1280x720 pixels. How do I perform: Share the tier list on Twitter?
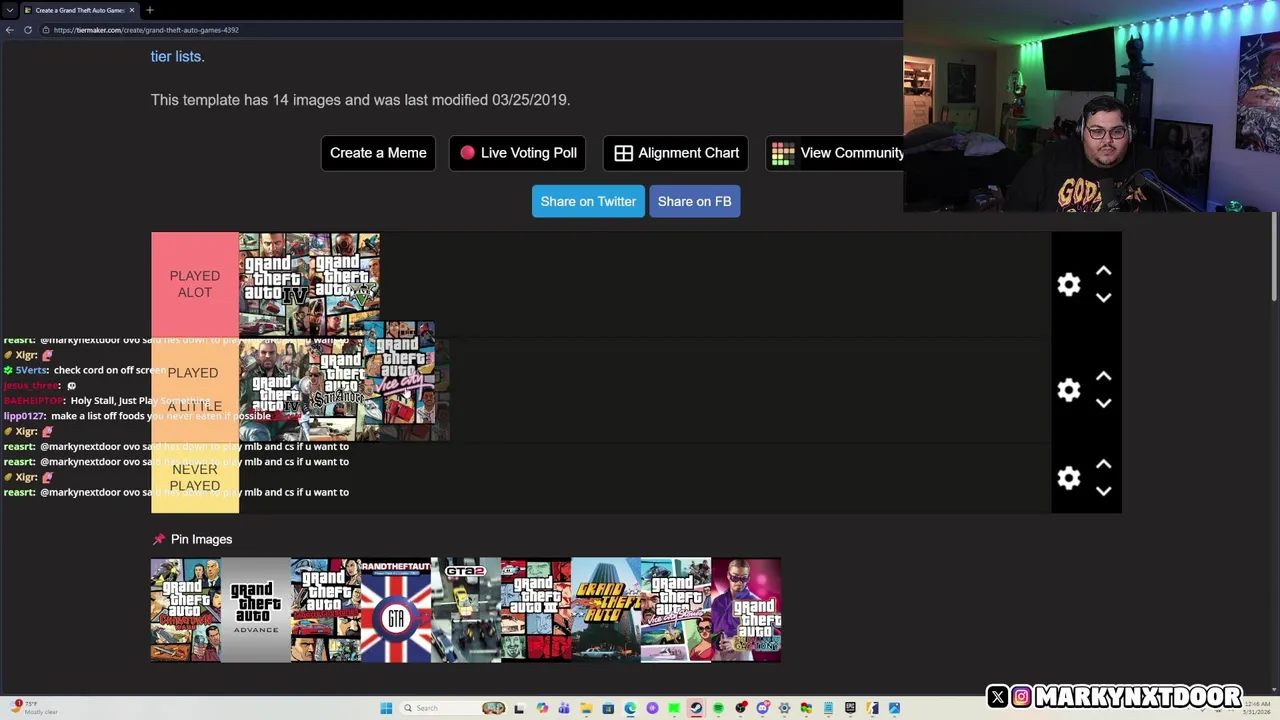(x=588, y=201)
